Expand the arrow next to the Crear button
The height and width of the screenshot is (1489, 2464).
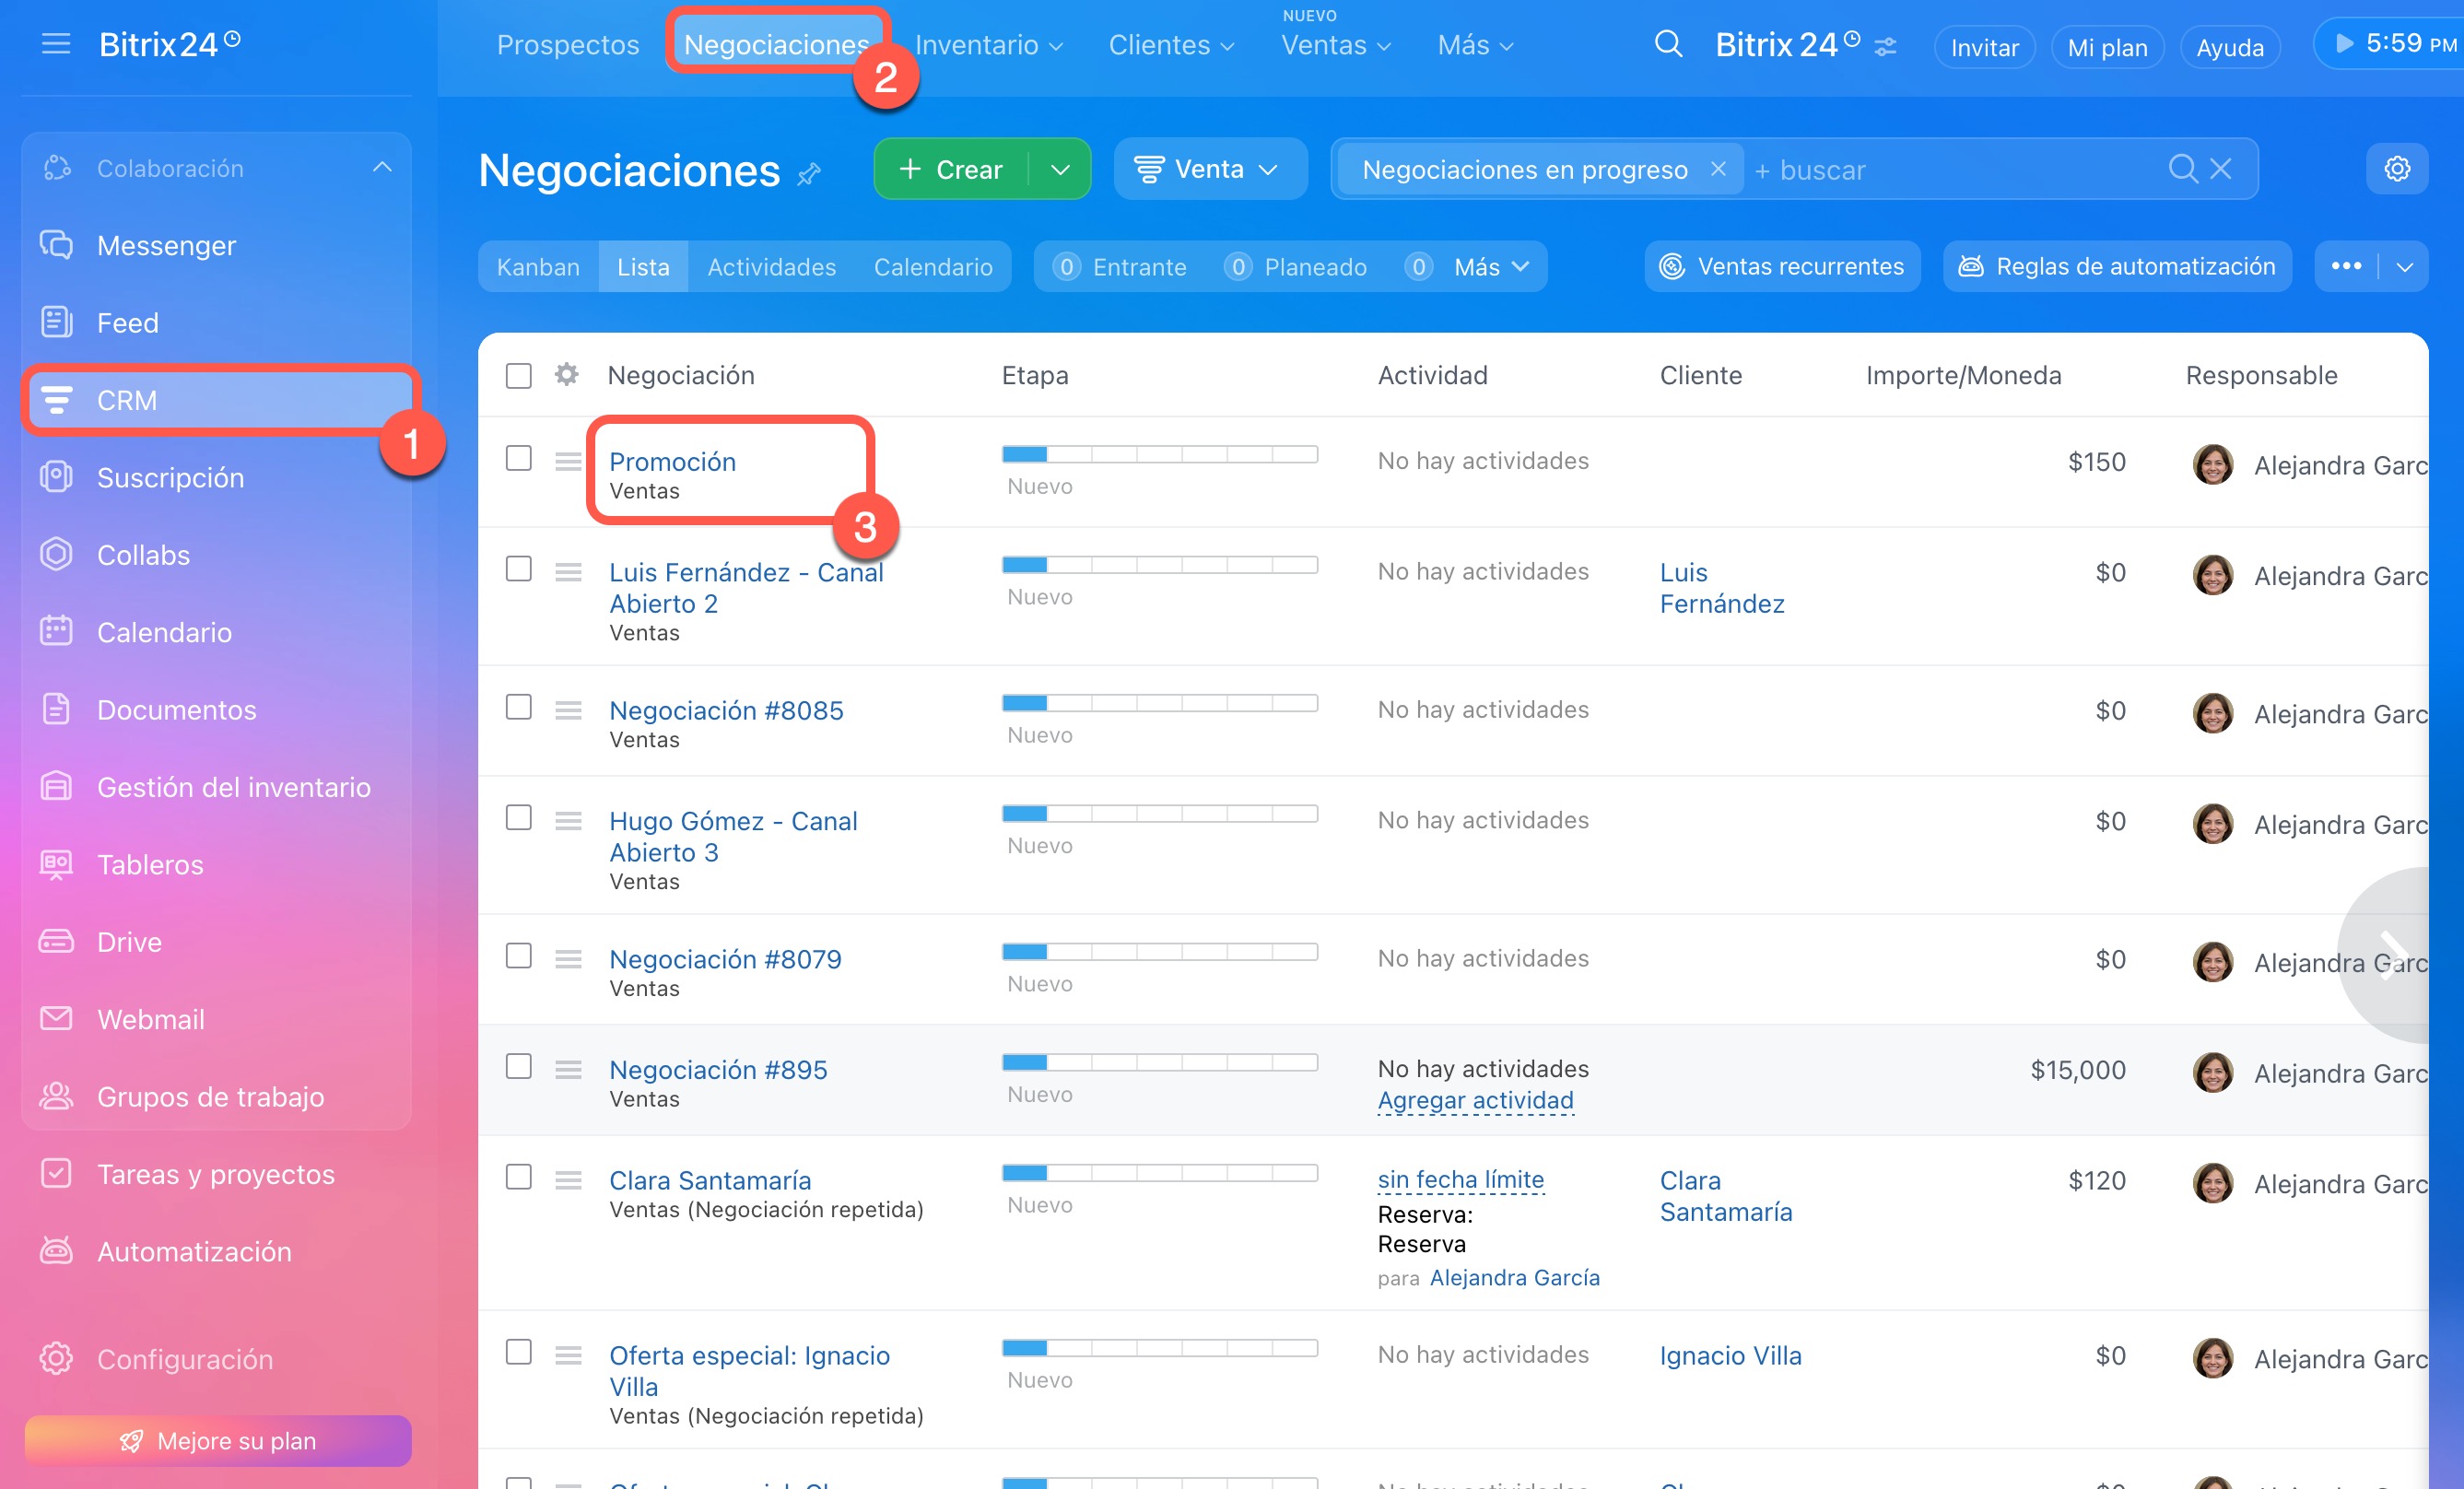[x=1060, y=169]
